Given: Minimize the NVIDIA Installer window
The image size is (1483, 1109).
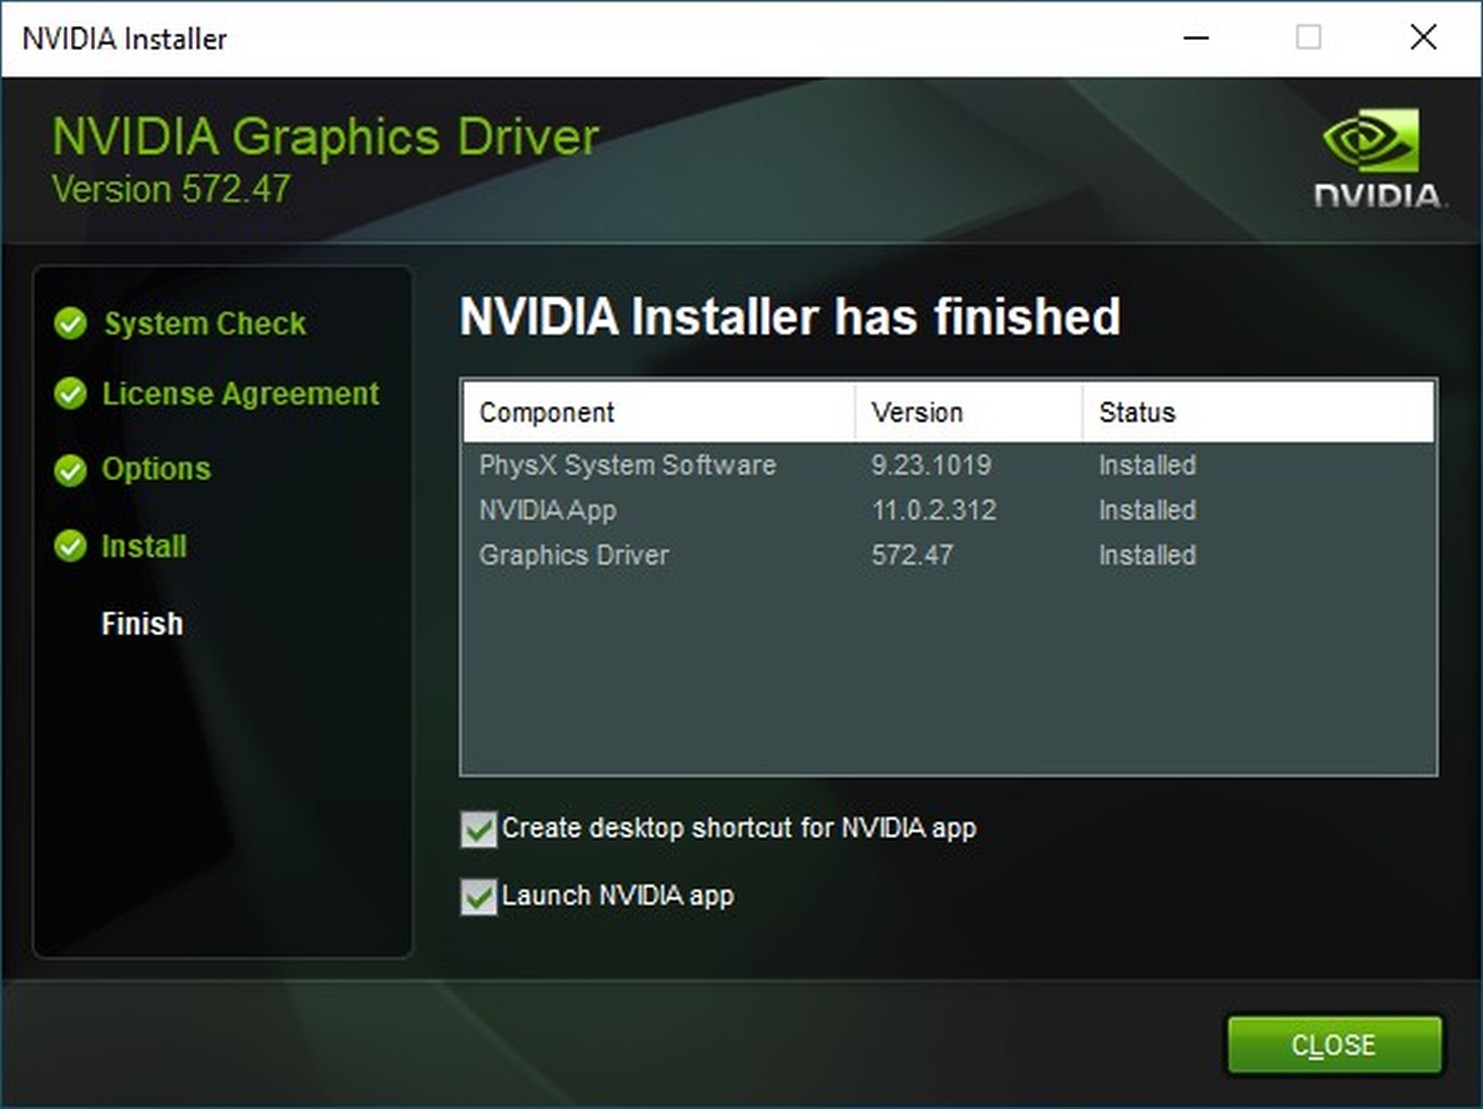Looking at the screenshot, I should (x=1196, y=38).
